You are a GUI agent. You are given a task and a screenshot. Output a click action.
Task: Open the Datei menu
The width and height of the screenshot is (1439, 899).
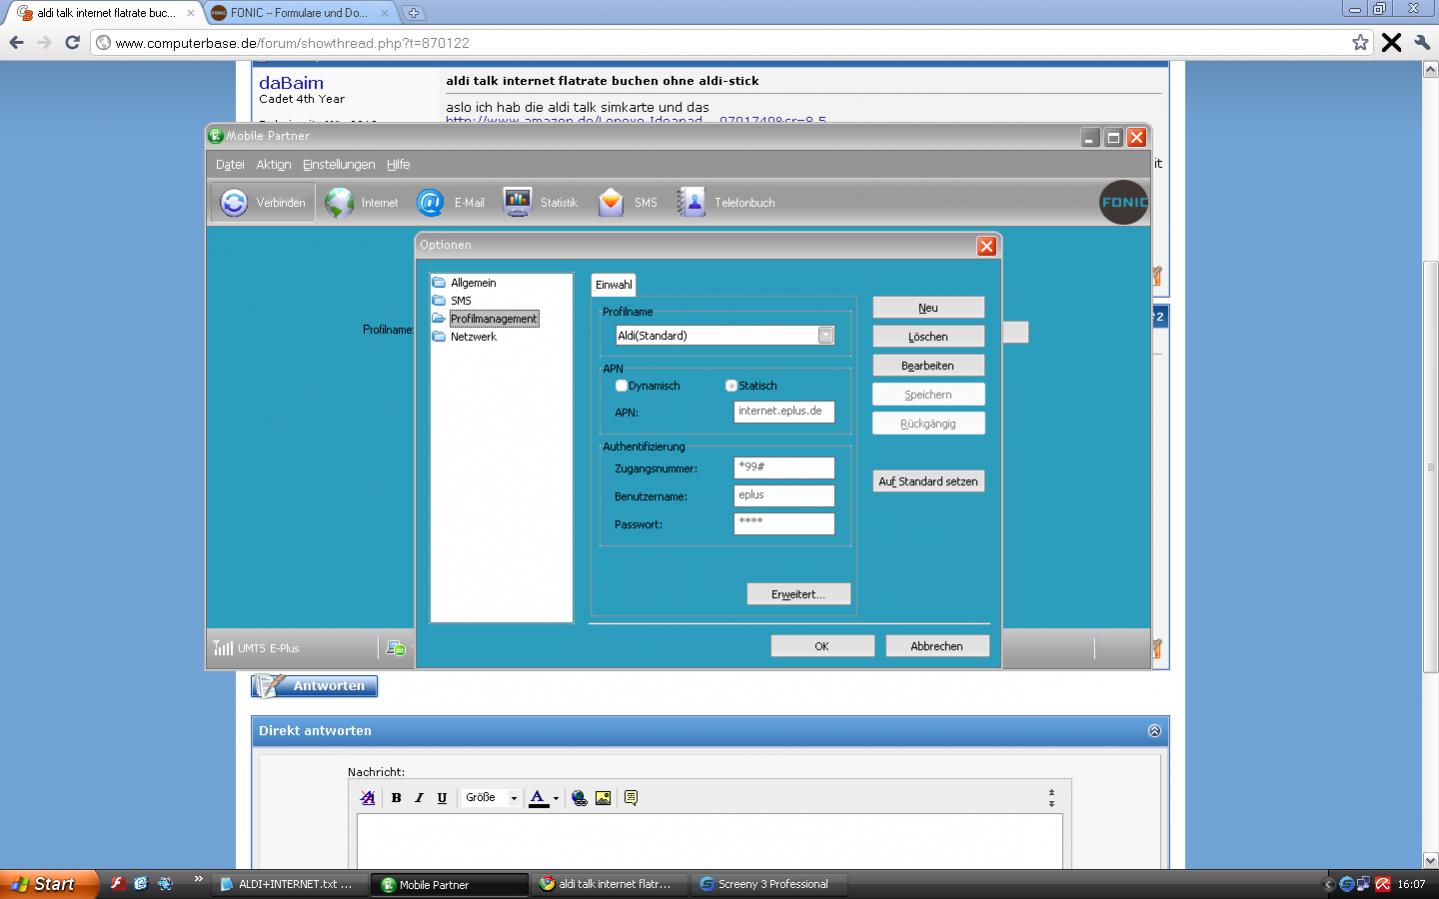click(230, 165)
